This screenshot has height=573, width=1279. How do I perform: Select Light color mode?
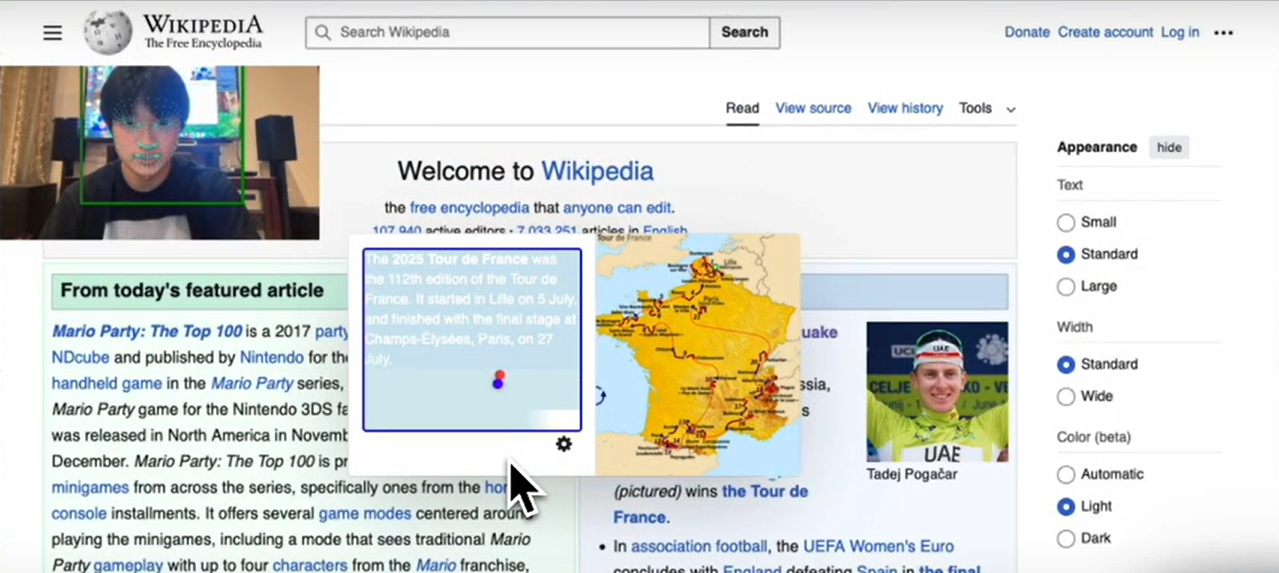1066,506
